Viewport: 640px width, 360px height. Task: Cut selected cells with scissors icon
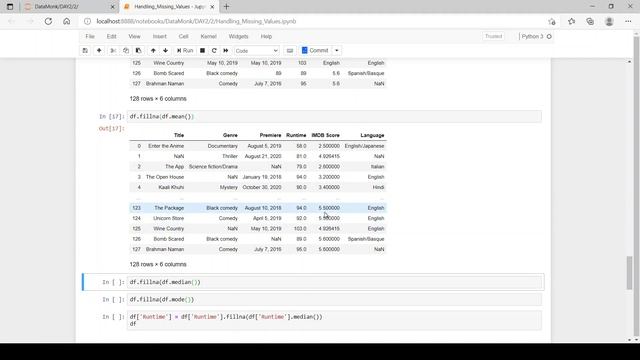coord(113,51)
